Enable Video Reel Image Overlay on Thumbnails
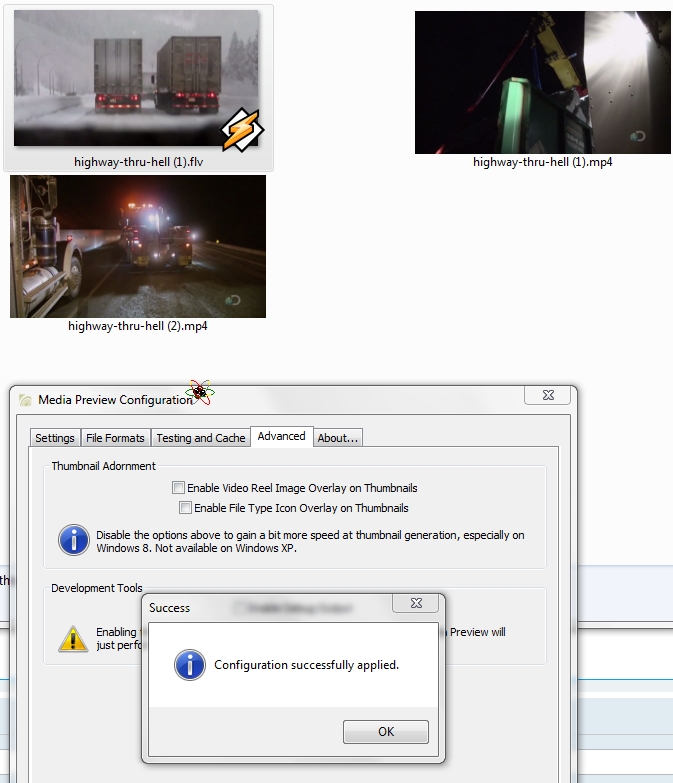Viewport: 673px width, 783px height. (179, 488)
